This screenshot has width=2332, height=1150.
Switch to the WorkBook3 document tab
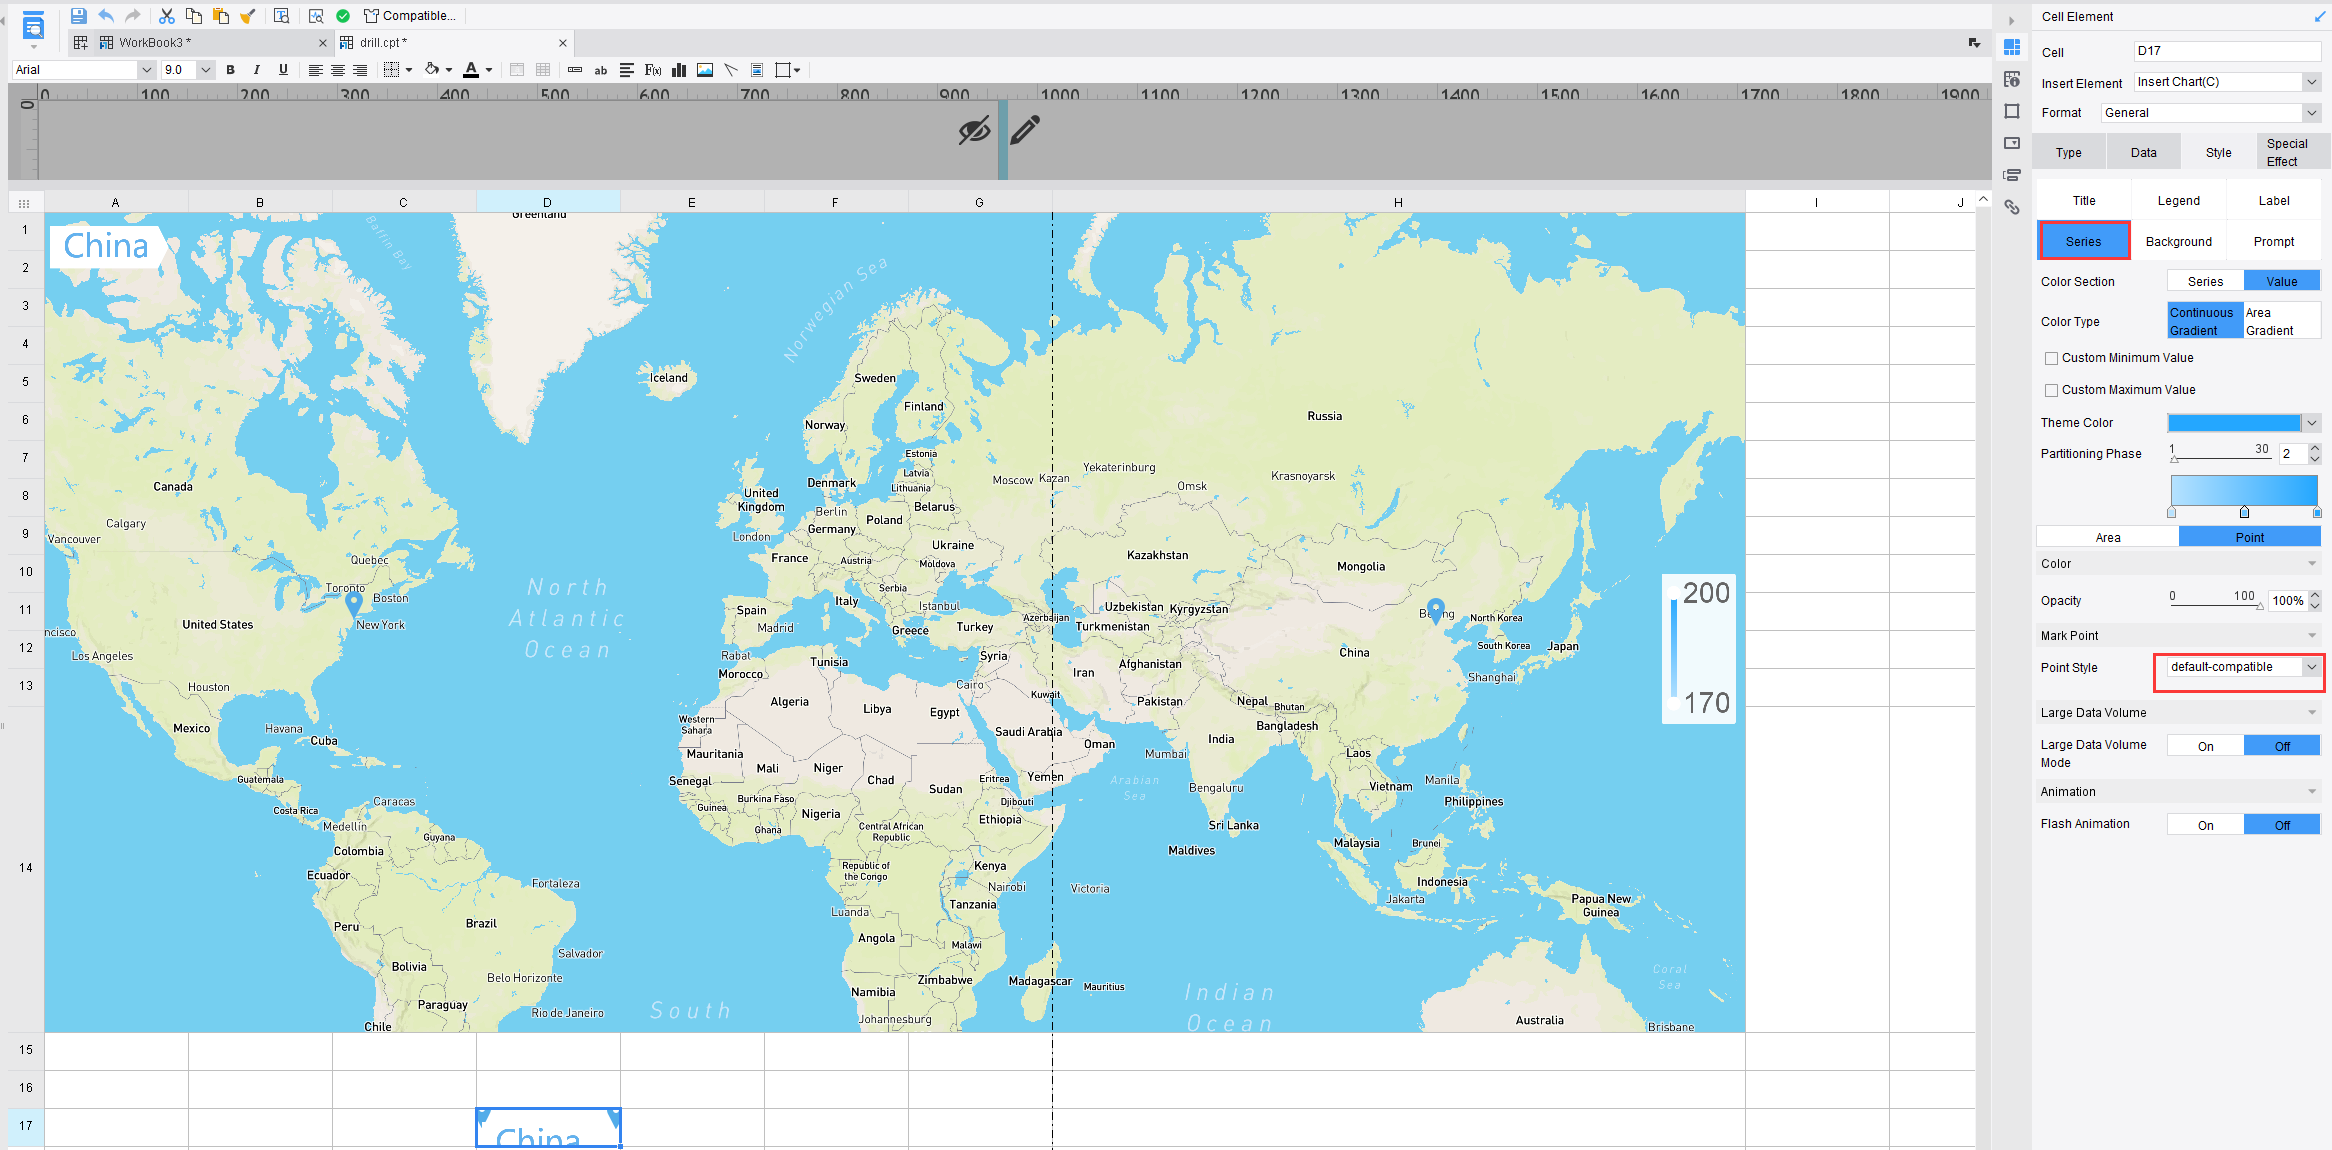tap(200, 42)
